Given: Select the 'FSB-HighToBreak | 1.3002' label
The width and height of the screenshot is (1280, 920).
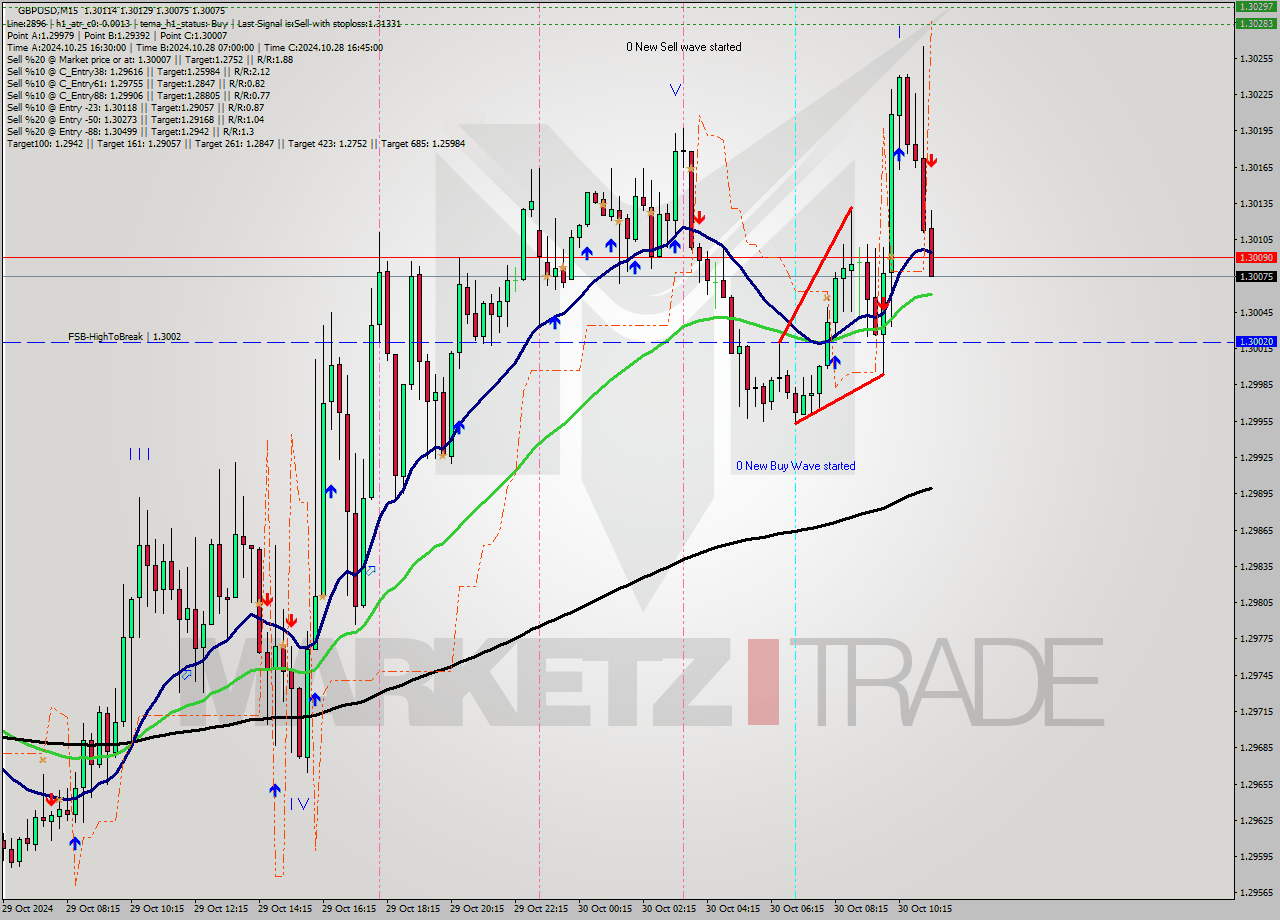Looking at the screenshot, I should pos(125,337).
